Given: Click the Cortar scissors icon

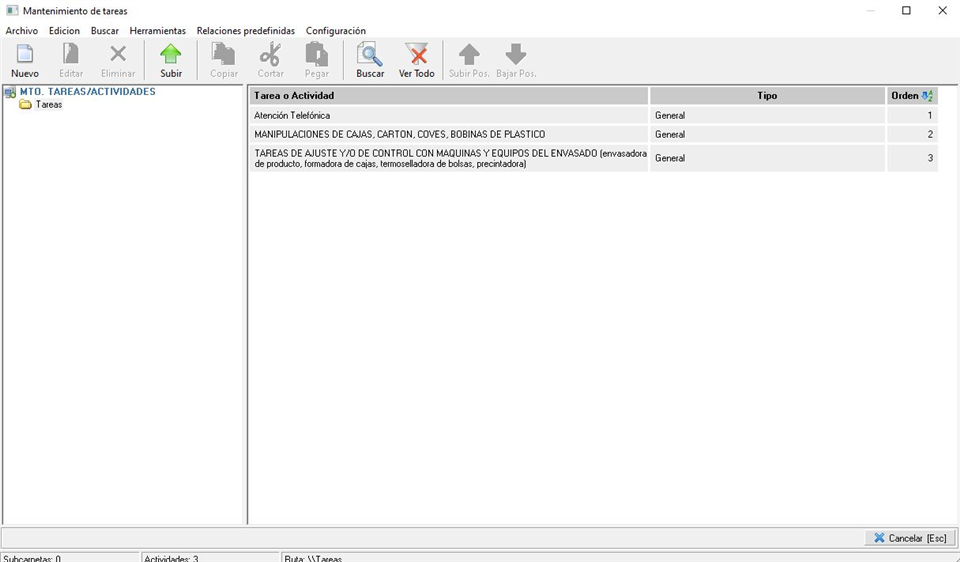Looking at the screenshot, I should coord(270,55).
